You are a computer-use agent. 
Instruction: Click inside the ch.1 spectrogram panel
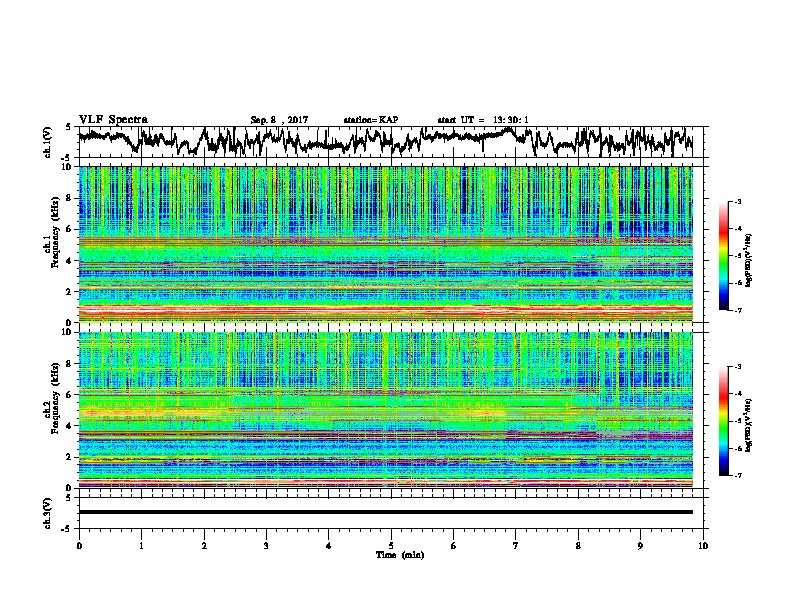click(x=385, y=244)
